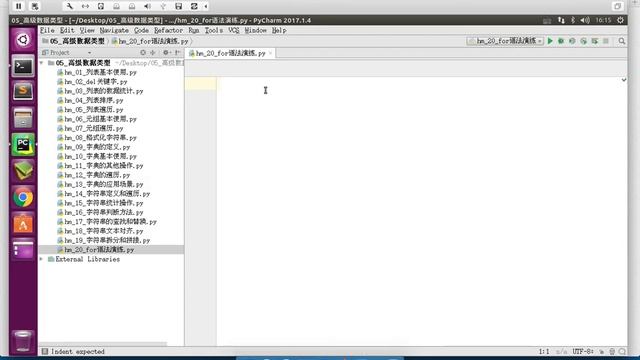Open the Code menu
The width and height of the screenshot is (640, 360).
141,31
